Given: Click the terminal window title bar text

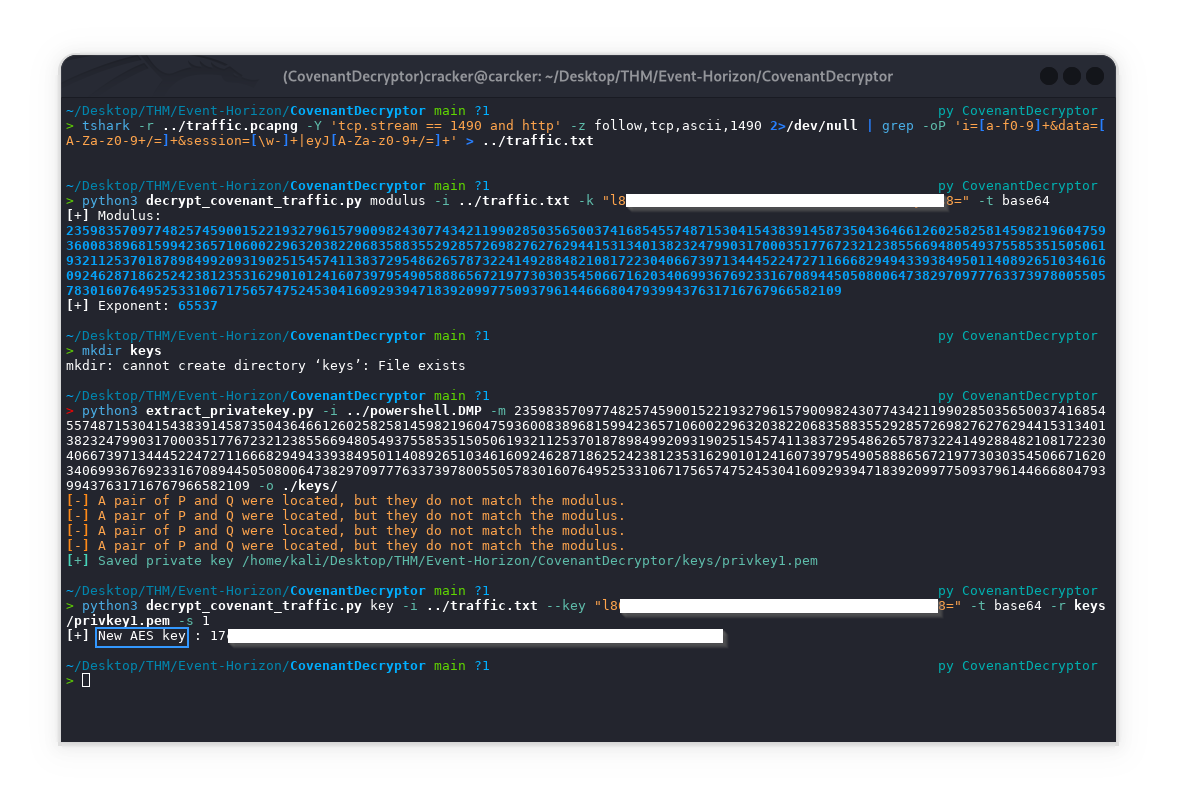Looking at the screenshot, I should [x=588, y=76].
